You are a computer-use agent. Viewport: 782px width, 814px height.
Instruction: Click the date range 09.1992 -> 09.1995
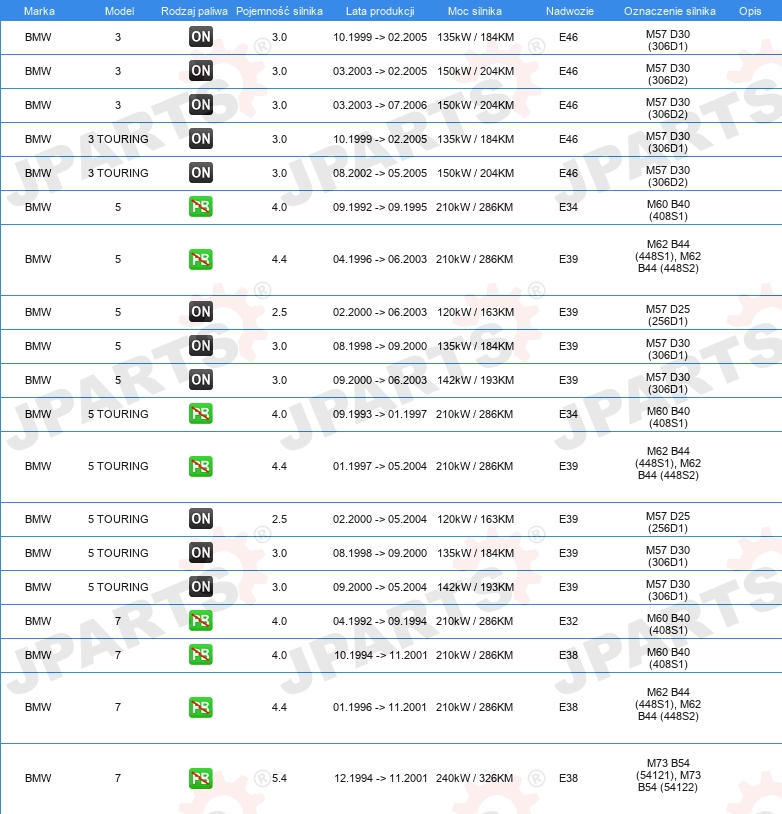click(x=380, y=207)
